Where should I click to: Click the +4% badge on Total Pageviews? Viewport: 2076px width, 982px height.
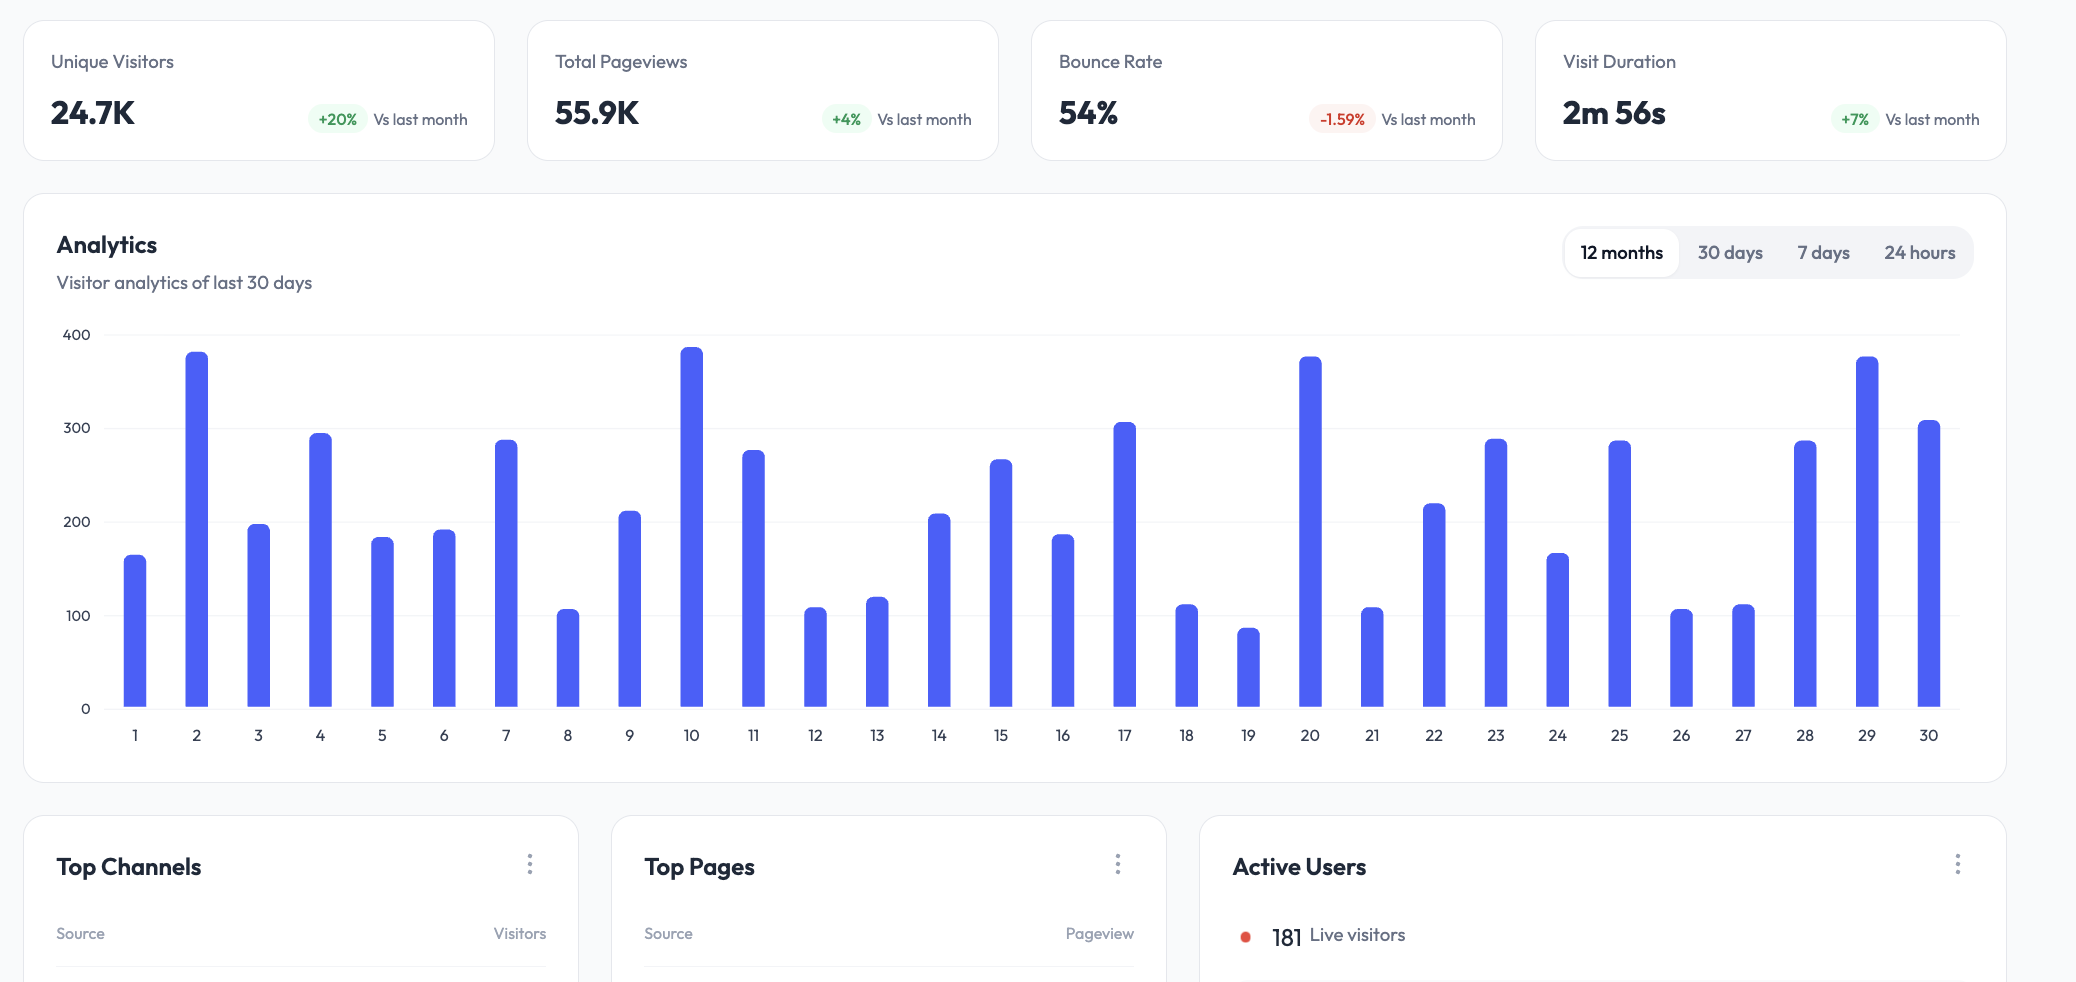(x=845, y=119)
